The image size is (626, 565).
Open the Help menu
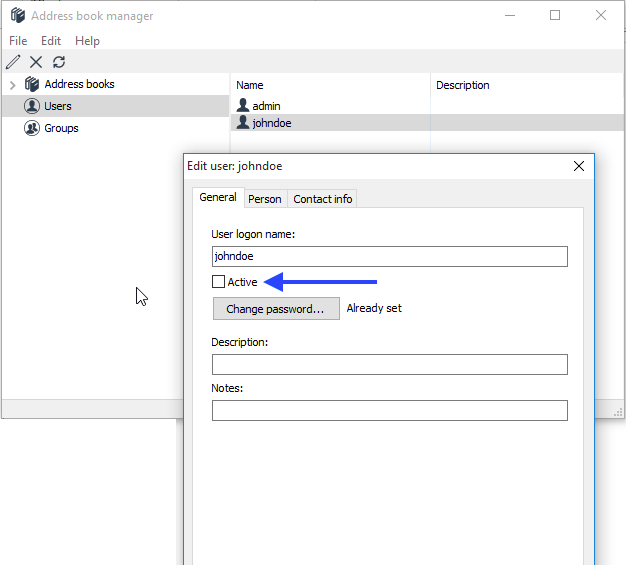(x=88, y=41)
